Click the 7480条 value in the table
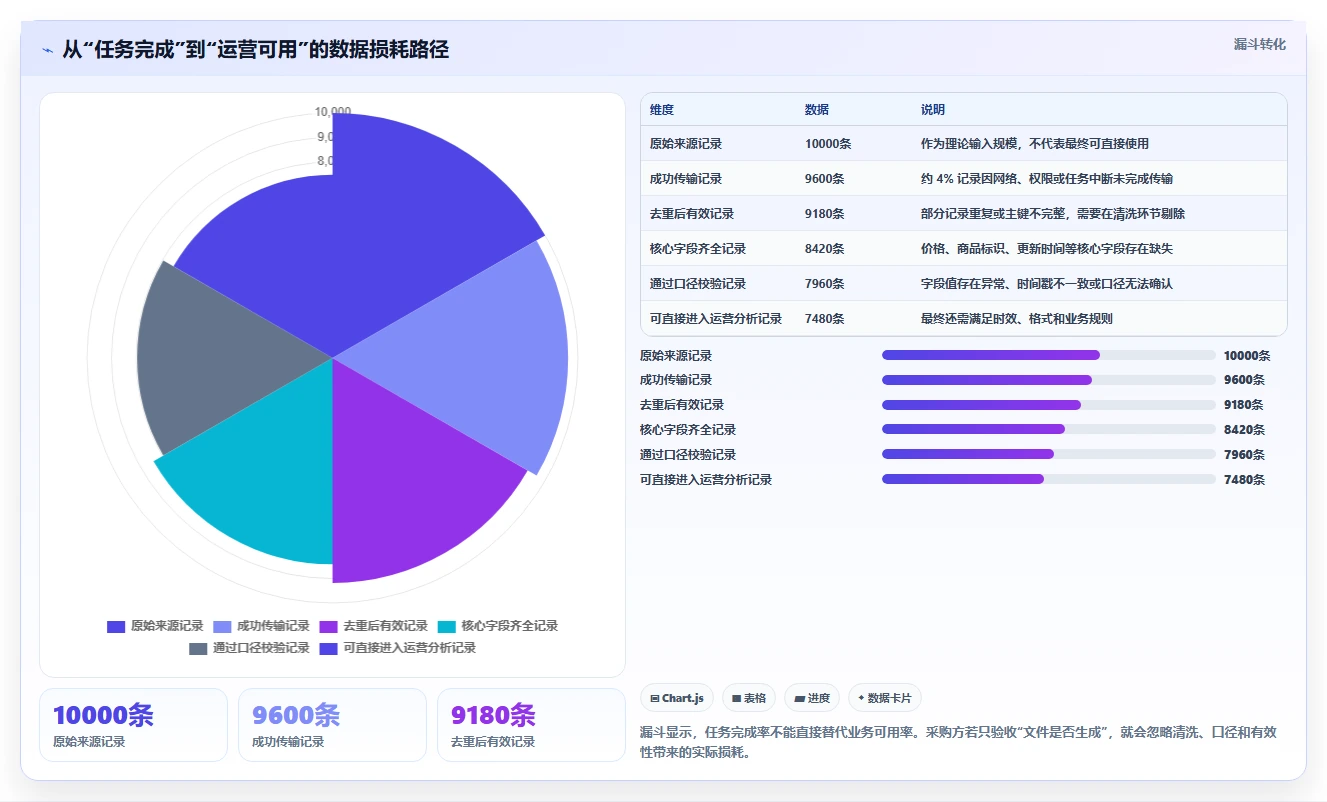The image size is (1327, 802). coord(825,319)
